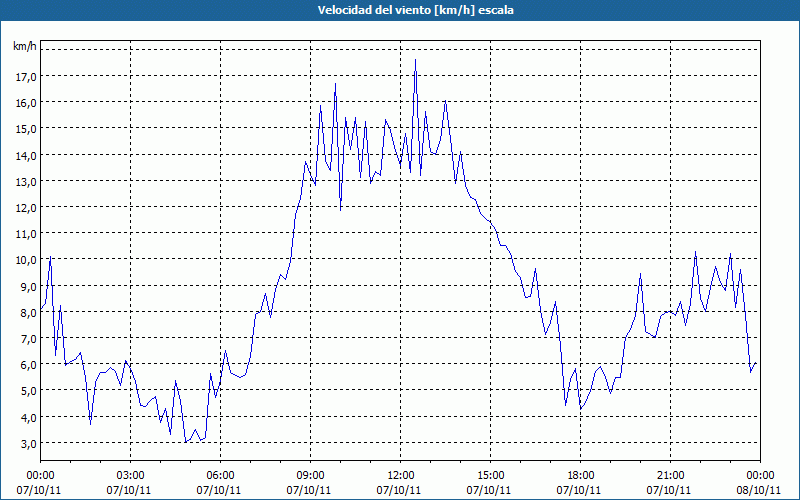This screenshot has height=500, width=800.
Task: Select the 14,0 y-axis value
Action: click(26, 155)
